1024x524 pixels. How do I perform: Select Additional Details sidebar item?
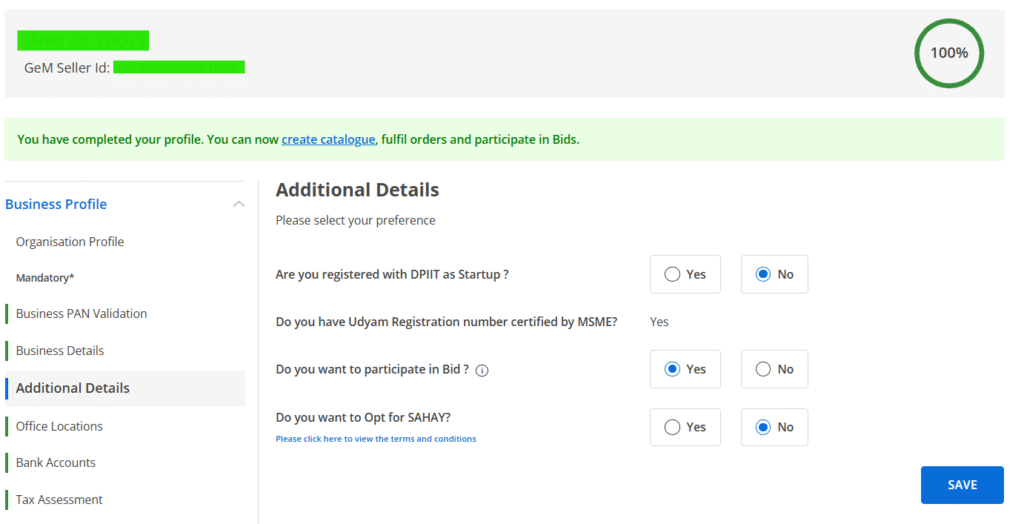click(73, 388)
